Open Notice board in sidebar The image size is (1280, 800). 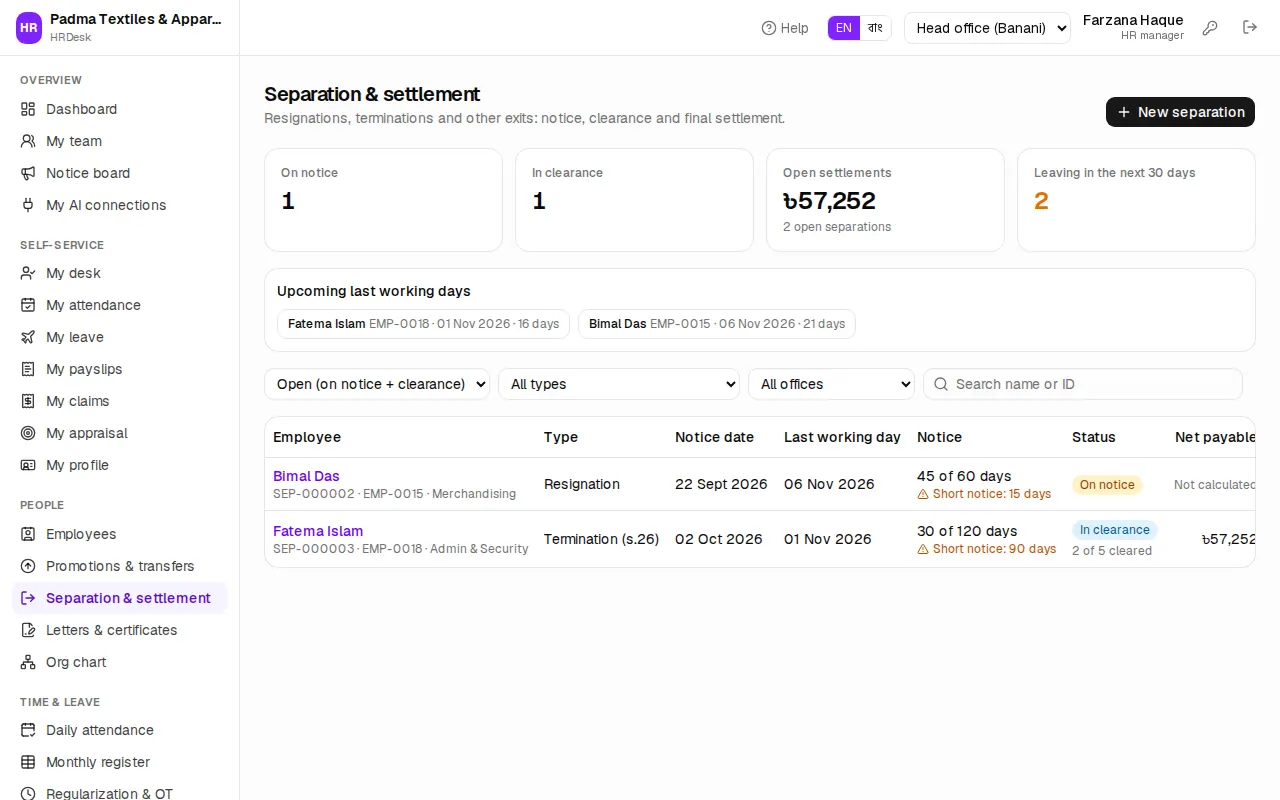[120, 173]
